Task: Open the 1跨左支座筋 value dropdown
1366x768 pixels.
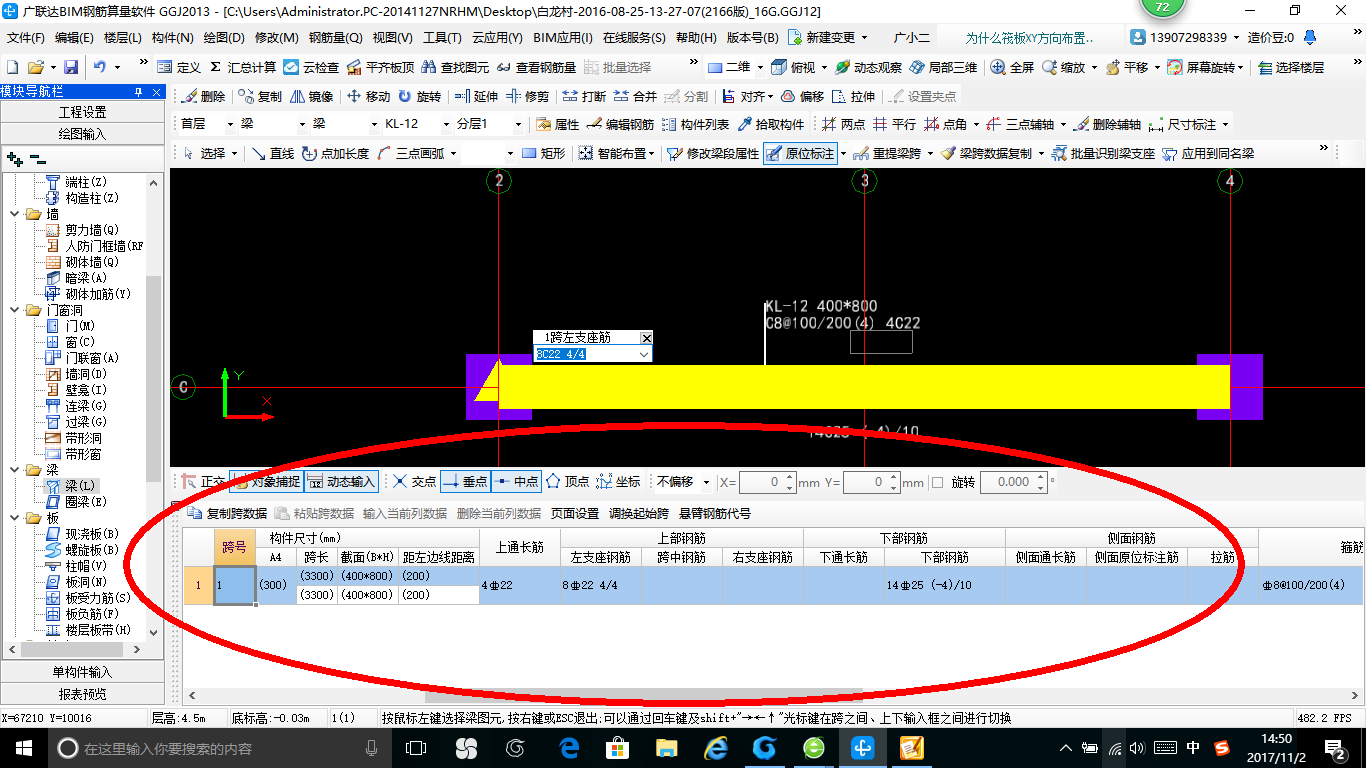Action: pyautogui.click(x=644, y=354)
